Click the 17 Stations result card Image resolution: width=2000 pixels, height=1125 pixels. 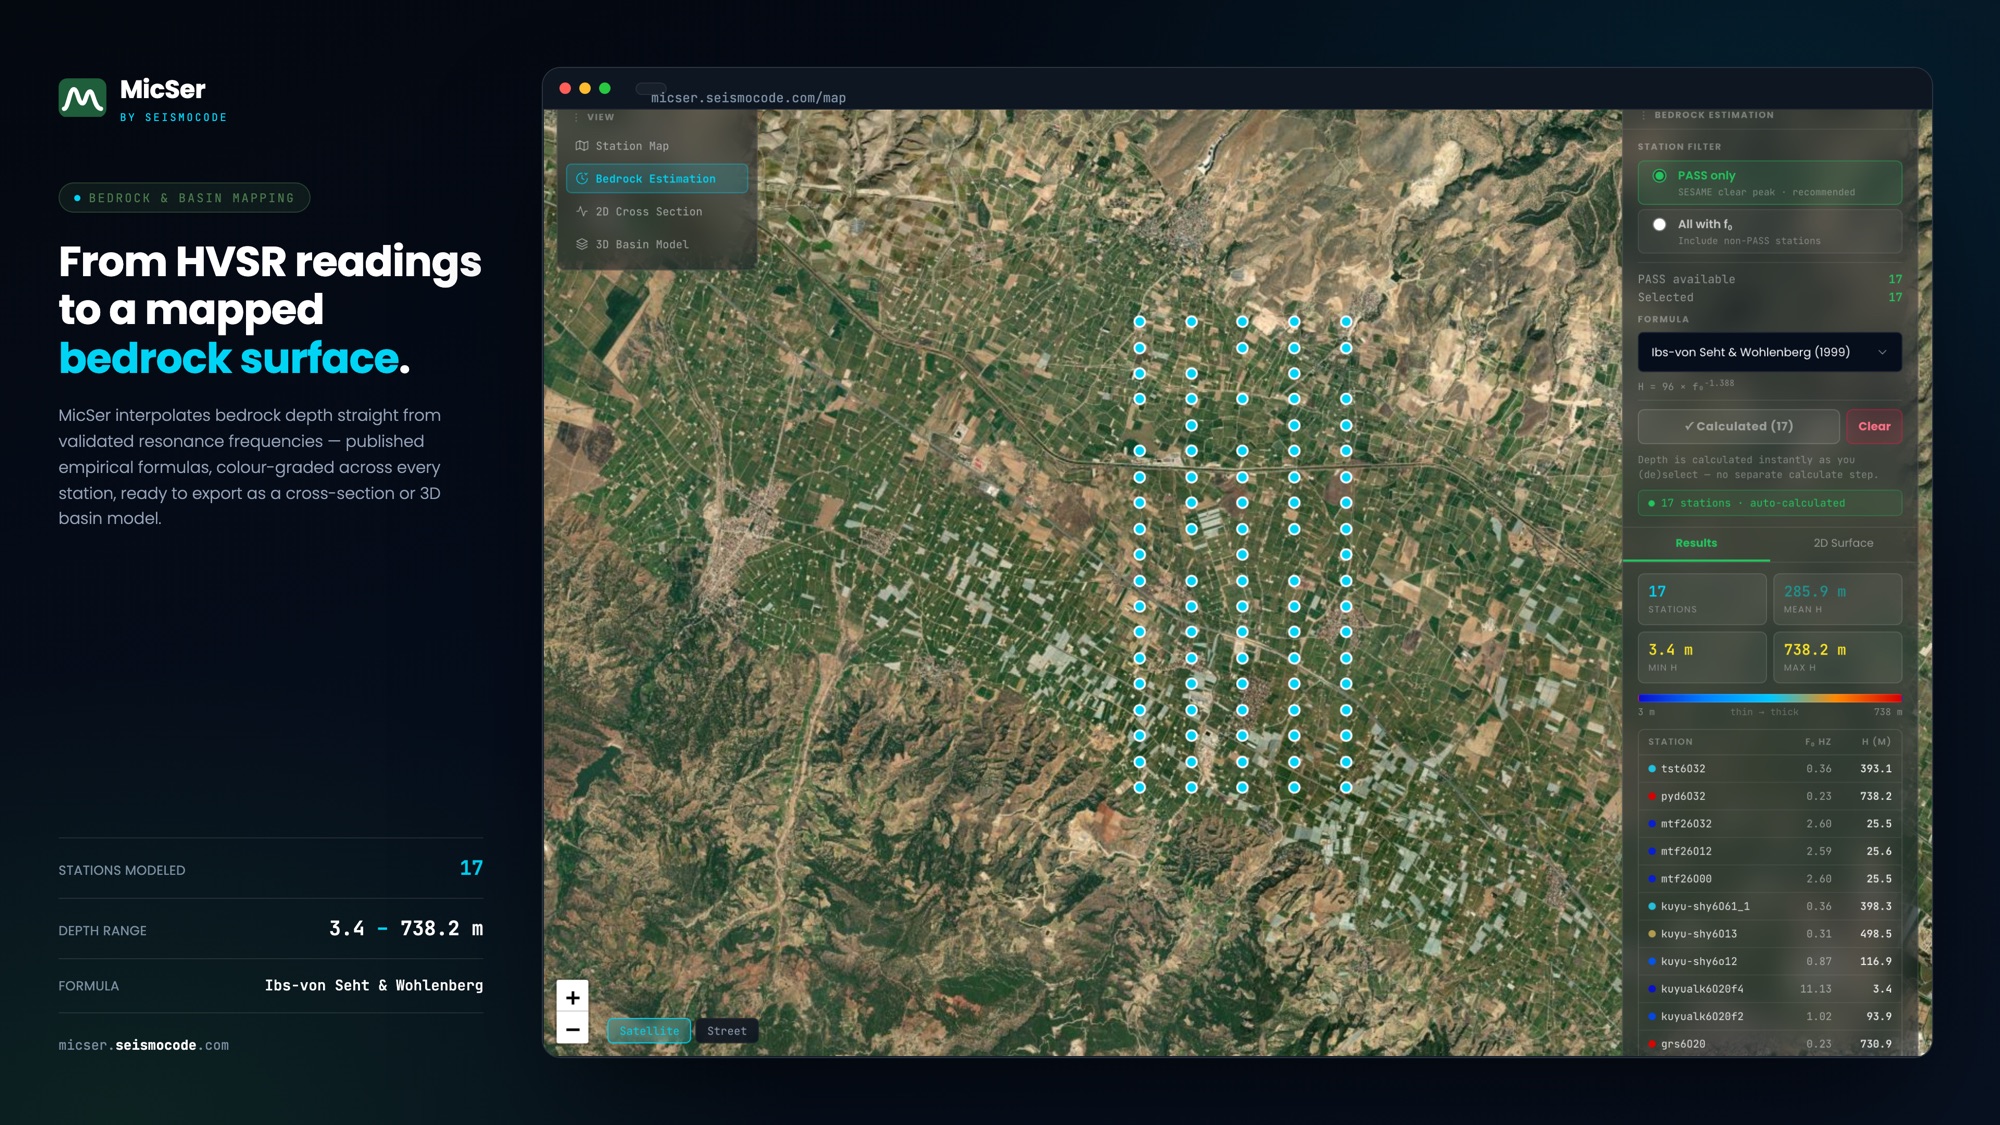tap(1701, 599)
